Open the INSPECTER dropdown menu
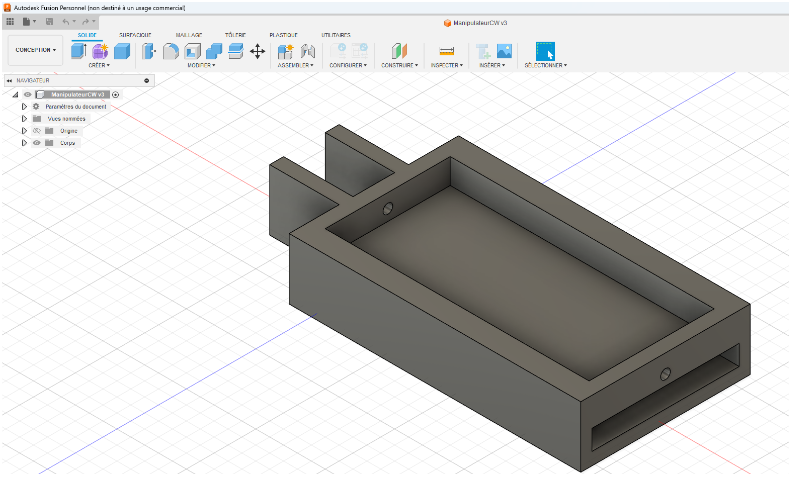Image resolution: width=789 pixels, height=503 pixels. (446, 65)
